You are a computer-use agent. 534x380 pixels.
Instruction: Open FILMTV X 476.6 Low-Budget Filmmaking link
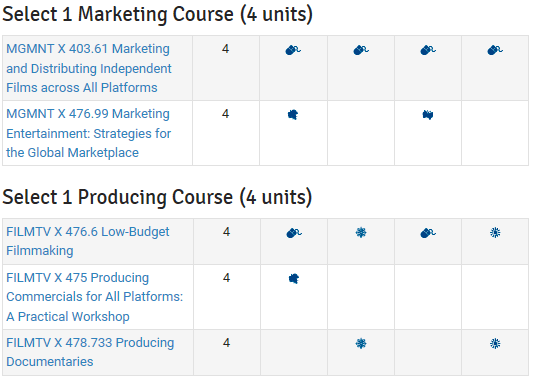pos(88,241)
